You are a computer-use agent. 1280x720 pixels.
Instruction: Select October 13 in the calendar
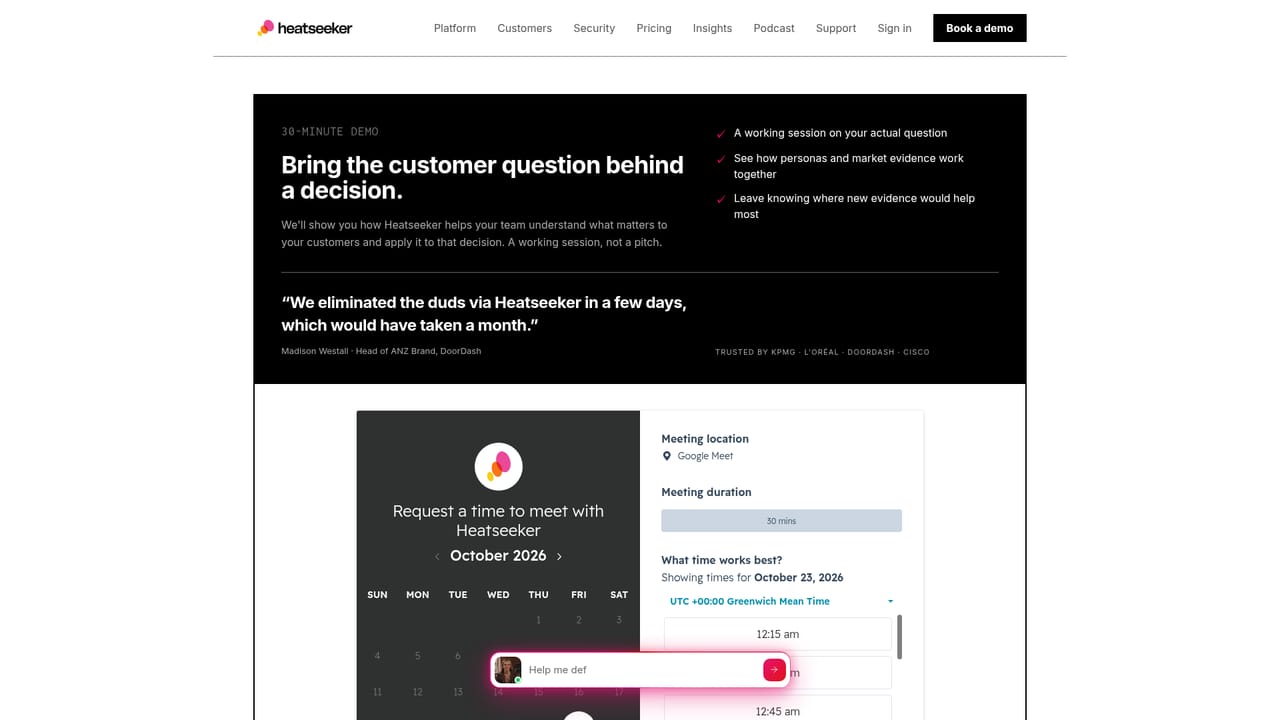[x=458, y=692]
